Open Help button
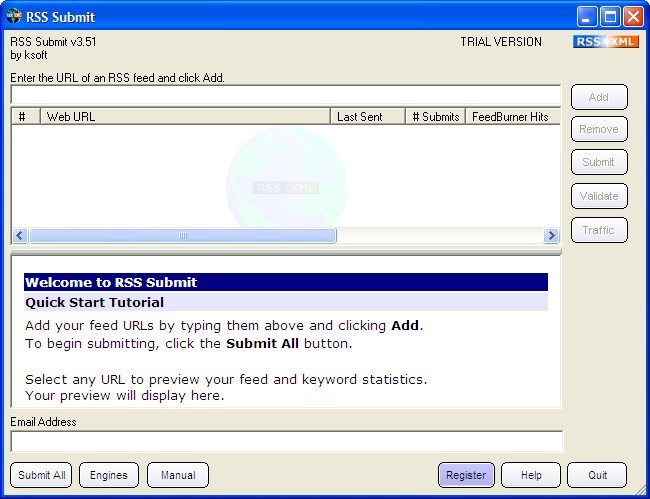Screen dimensions: 650x499 [x=531, y=475]
